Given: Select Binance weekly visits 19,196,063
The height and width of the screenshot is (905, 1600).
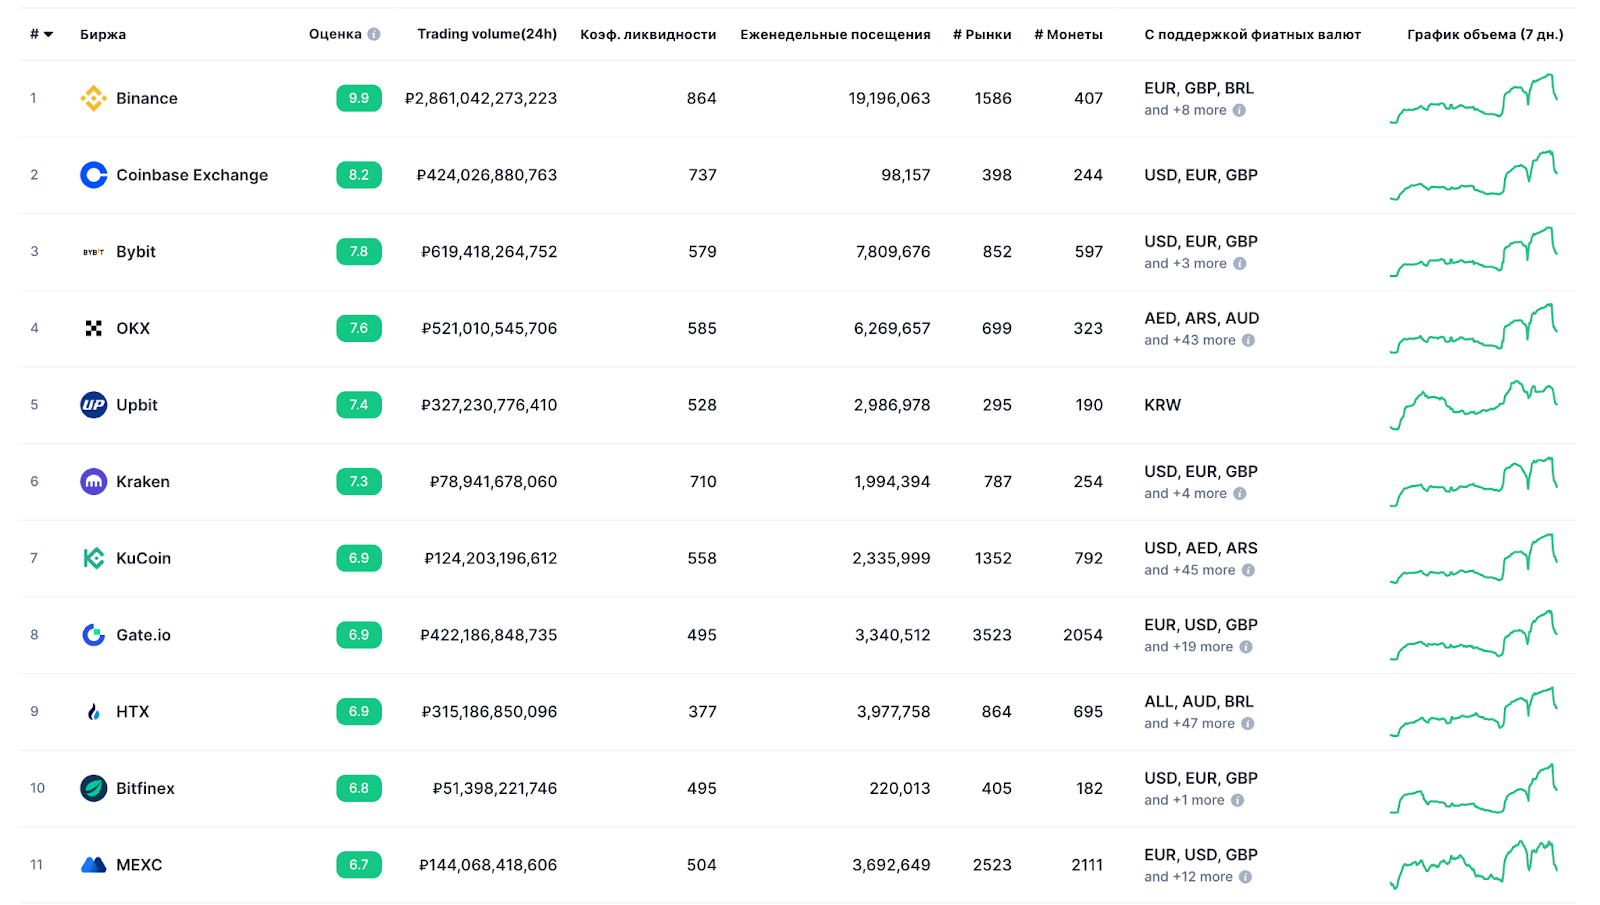Looking at the screenshot, I should [x=889, y=98].
